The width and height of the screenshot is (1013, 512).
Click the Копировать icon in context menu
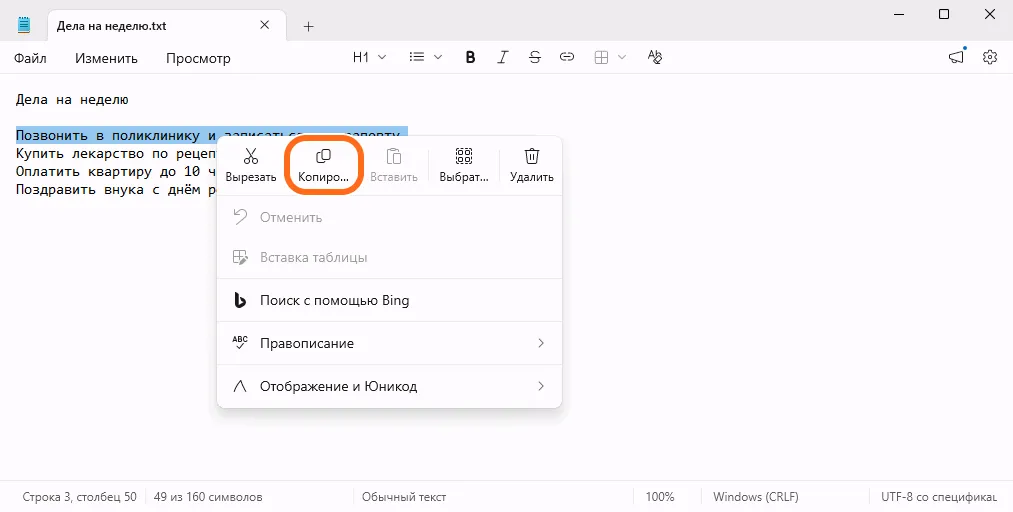323,156
